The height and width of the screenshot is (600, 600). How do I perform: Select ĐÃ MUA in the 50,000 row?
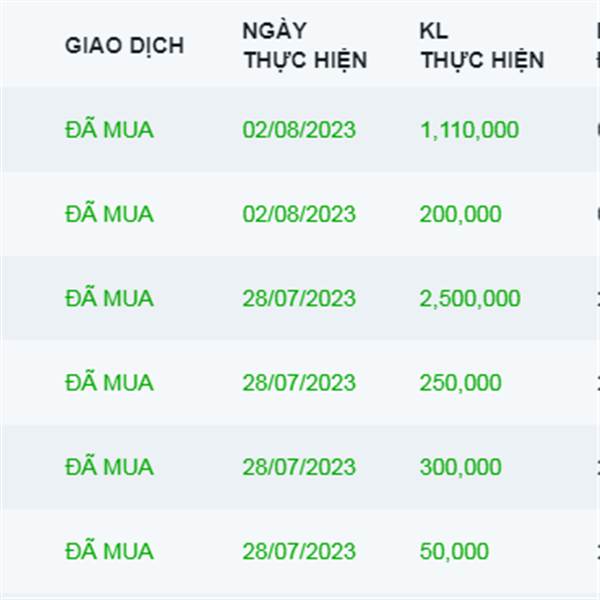(x=109, y=549)
